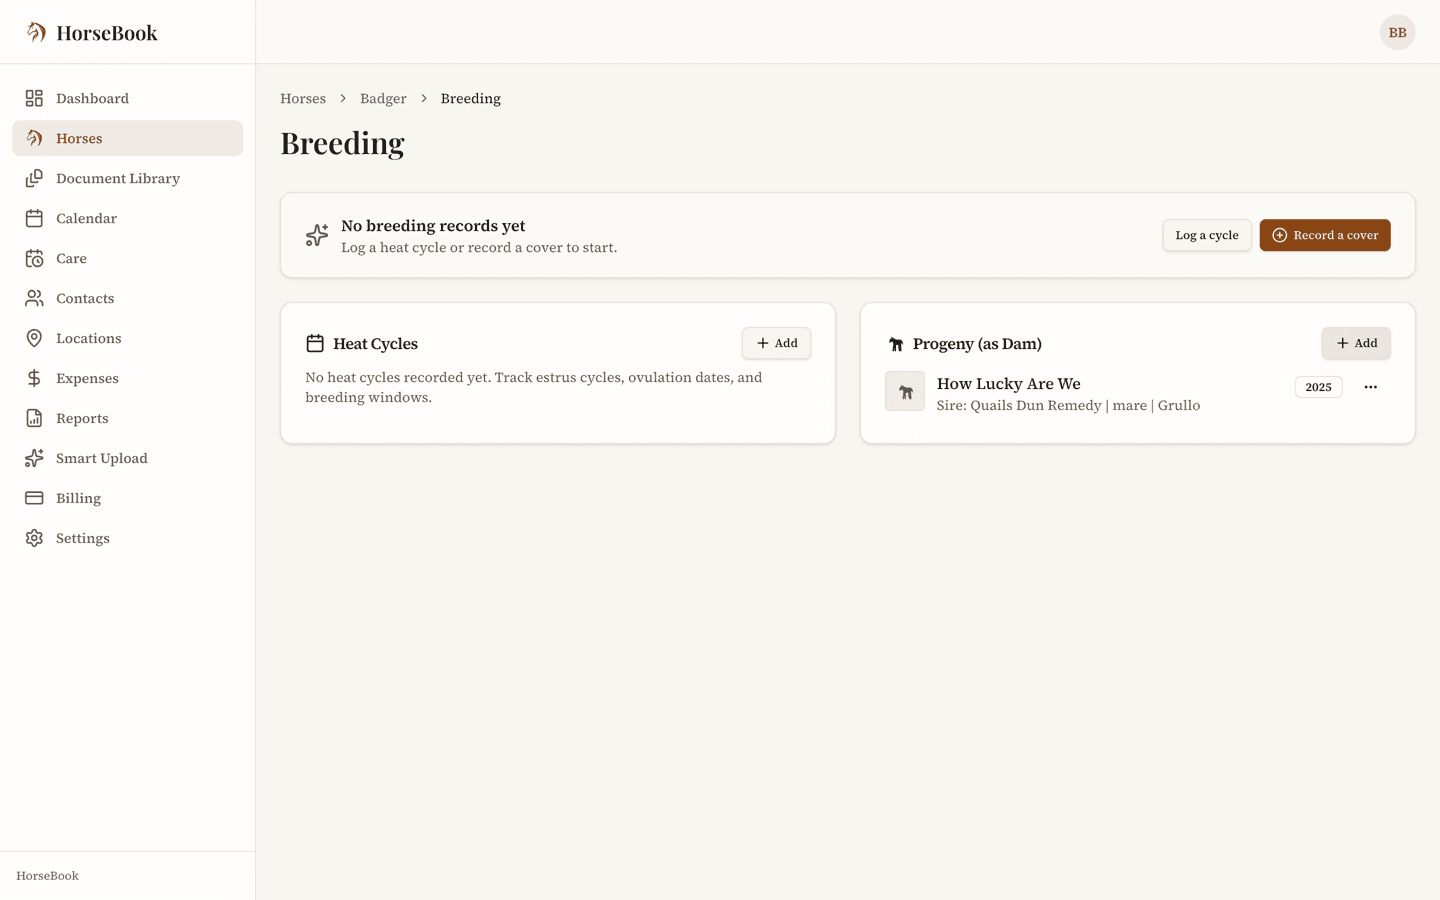Go back to Badger in the breadcrumb

[x=383, y=98]
